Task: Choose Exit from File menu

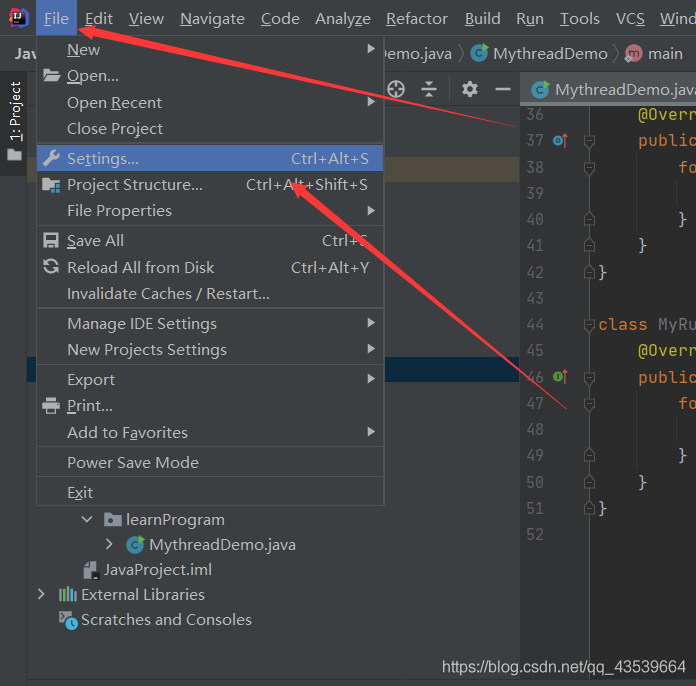Action: [x=210, y=492]
